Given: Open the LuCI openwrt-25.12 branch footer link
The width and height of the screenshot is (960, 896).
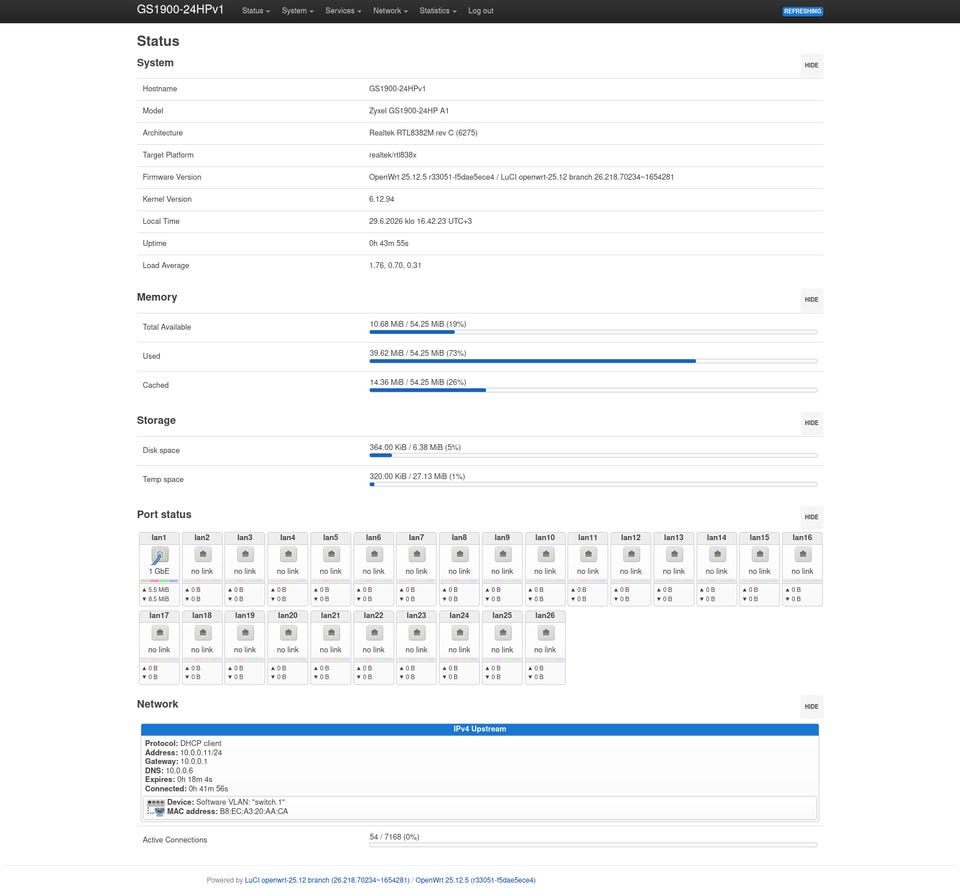Looking at the screenshot, I should click(327, 880).
